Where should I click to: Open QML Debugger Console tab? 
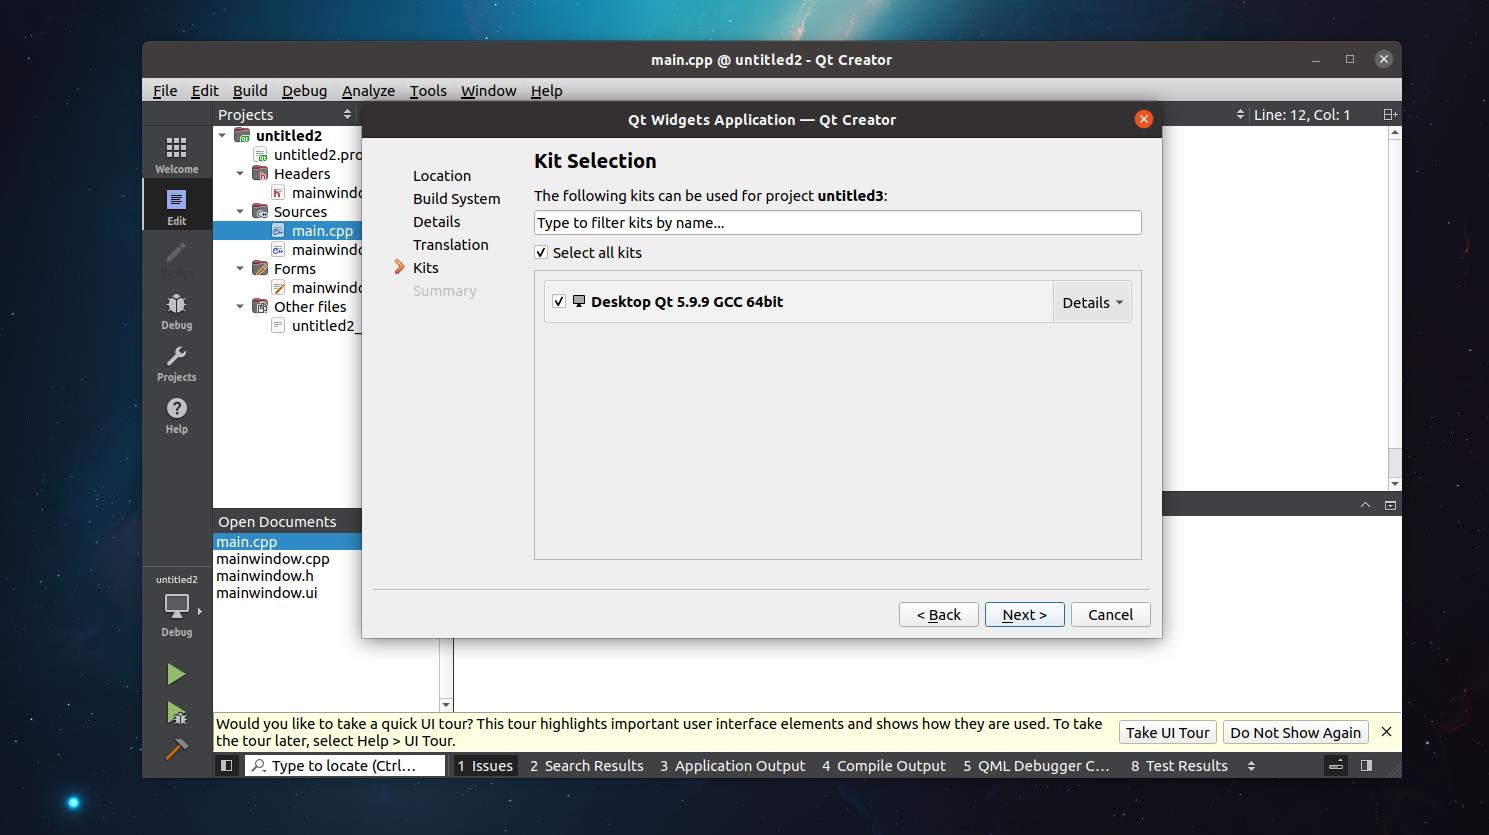[1036, 765]
